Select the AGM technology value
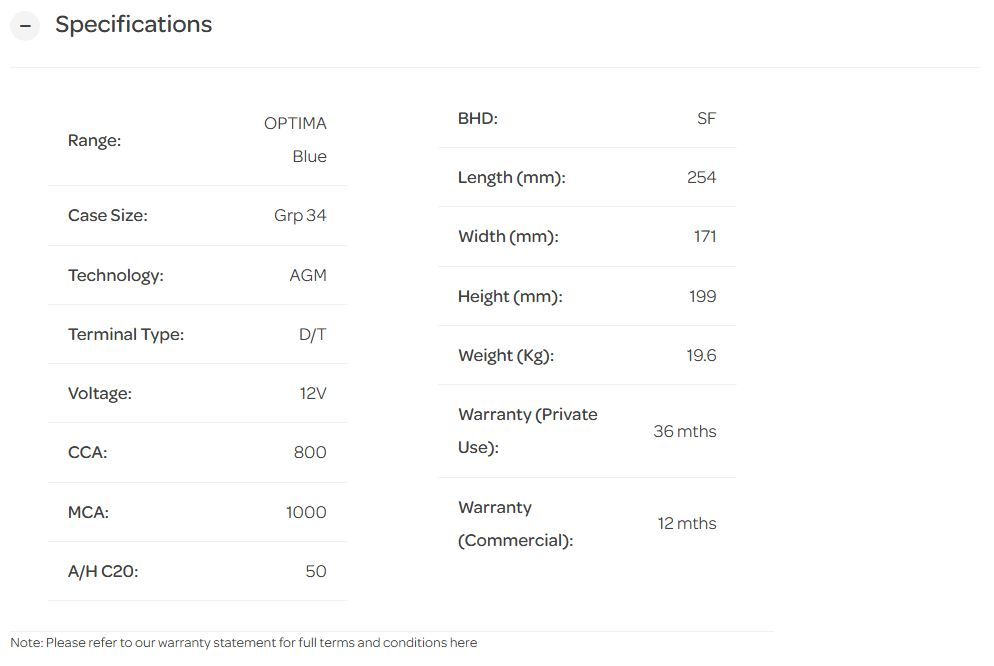The height and width of the screenshot is (666, 994). click(x=308, y=275)
